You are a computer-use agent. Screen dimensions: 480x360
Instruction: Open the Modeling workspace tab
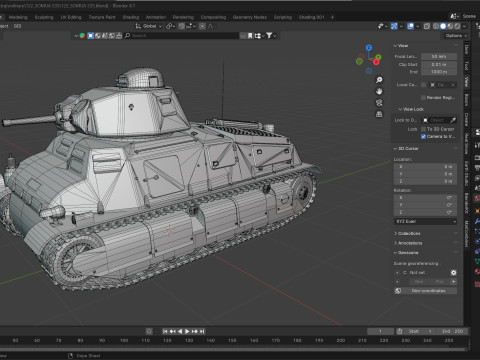tap(18, 17)
